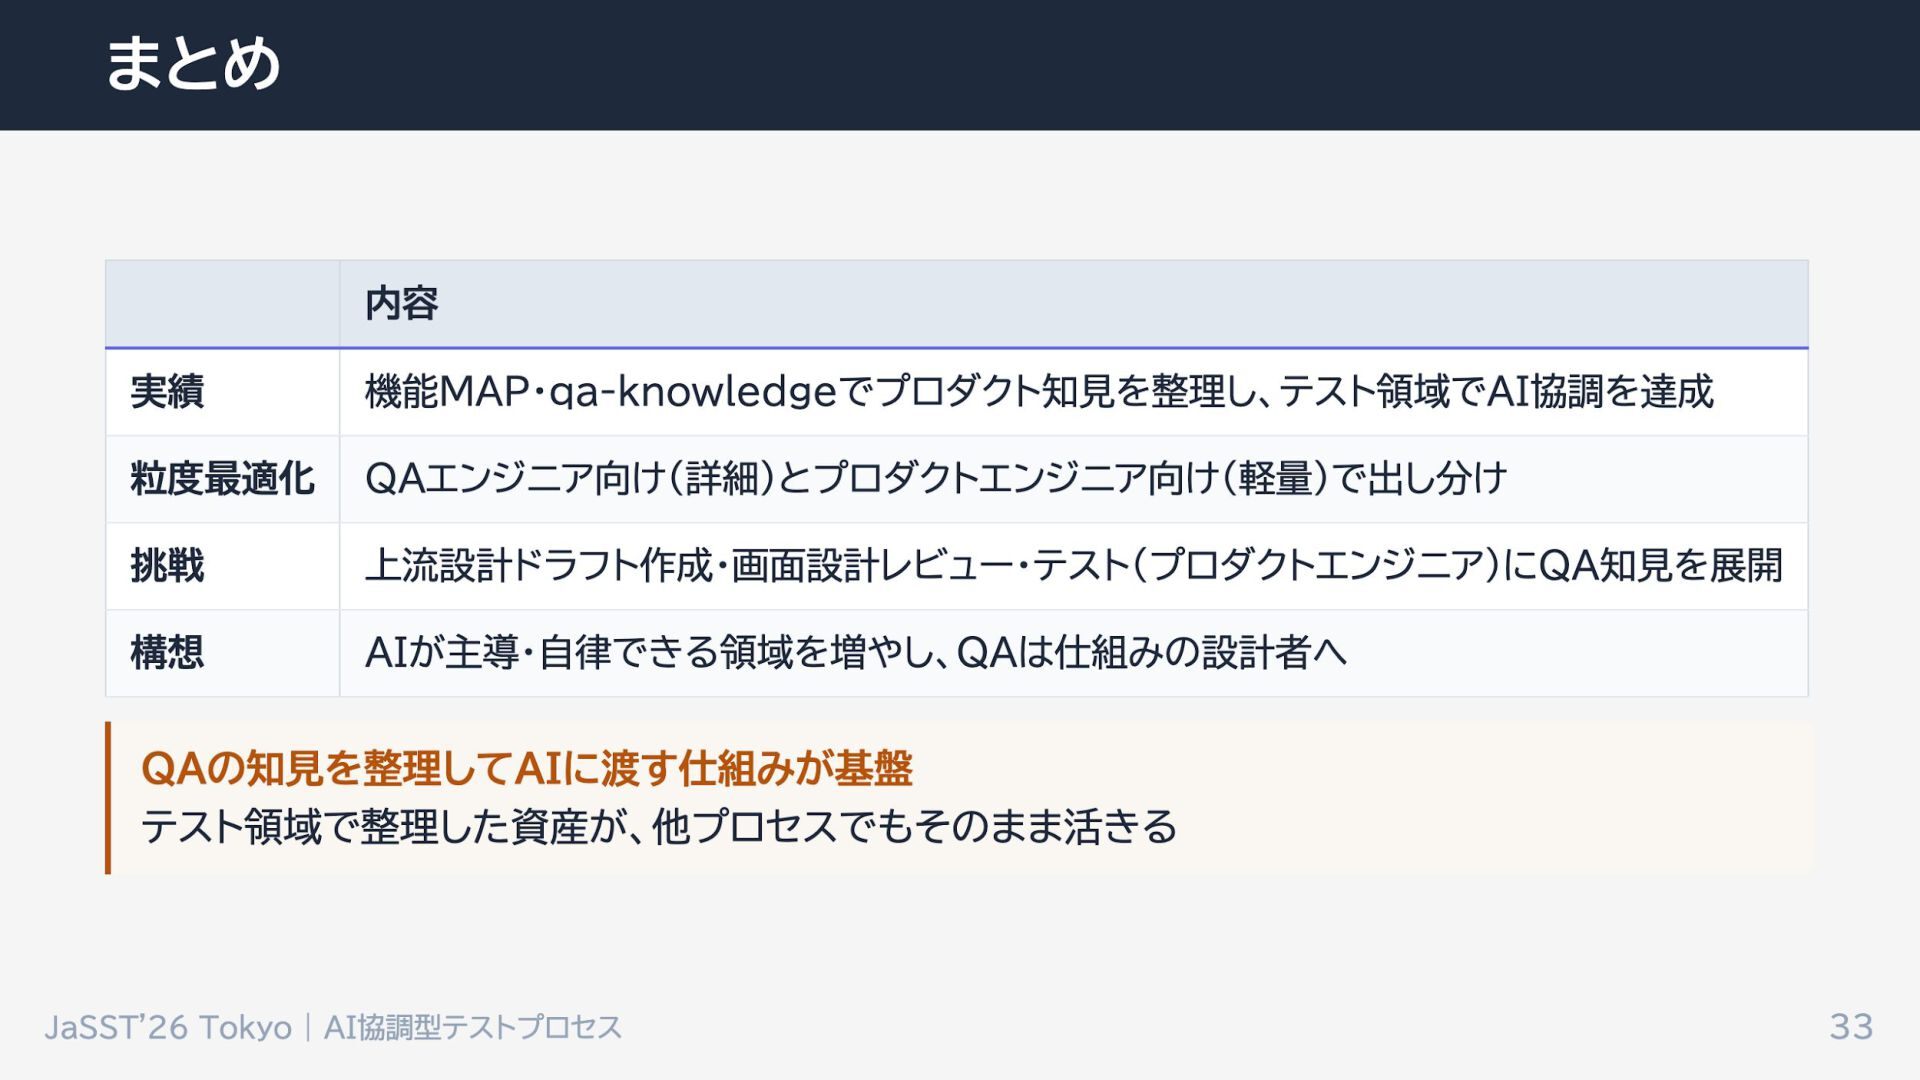Click the empty header cell above 実績
1920x1080 pixels.
(x=222, y=304)
